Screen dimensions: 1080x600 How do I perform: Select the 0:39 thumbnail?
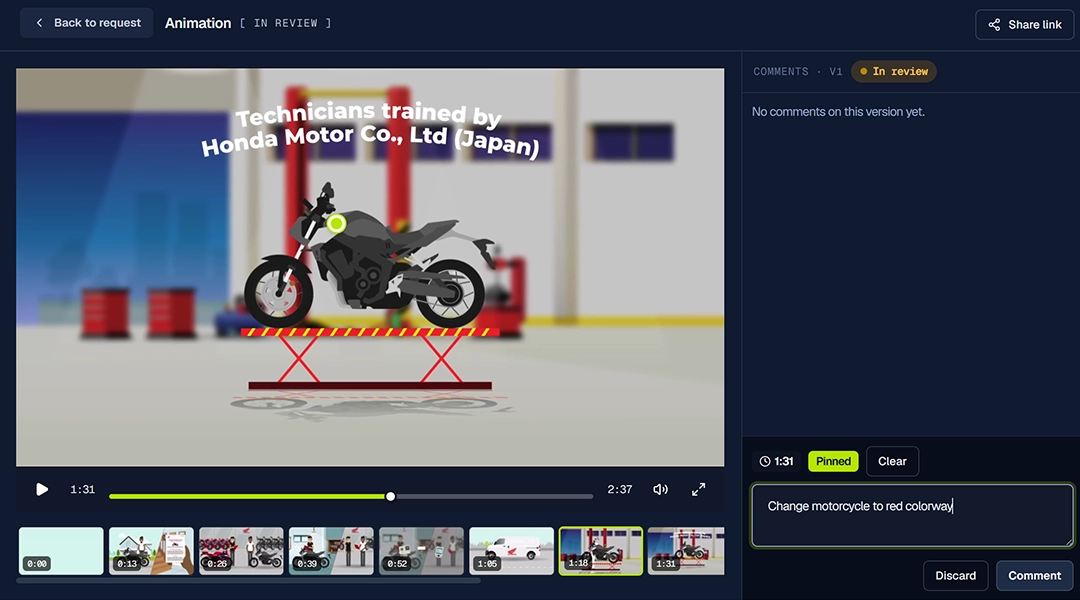331,550
